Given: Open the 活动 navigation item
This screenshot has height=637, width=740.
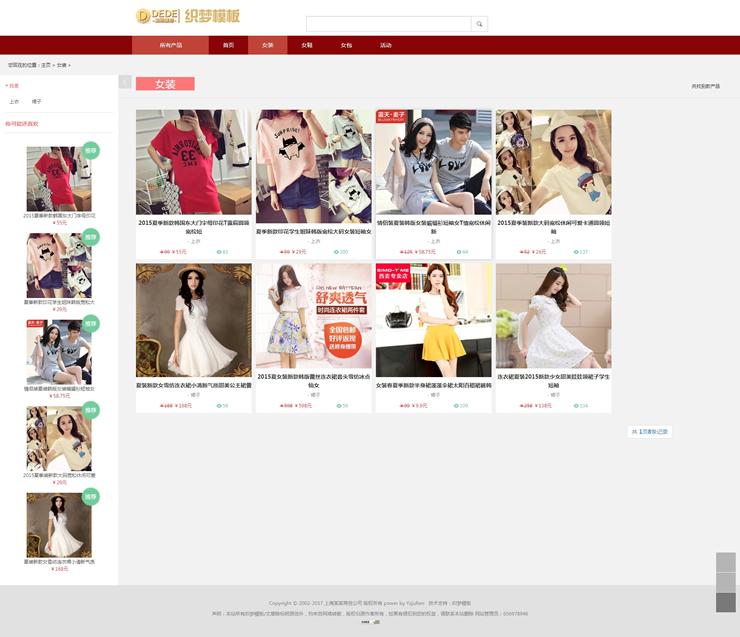Looking at the screenshot, I should pos(386,45).
